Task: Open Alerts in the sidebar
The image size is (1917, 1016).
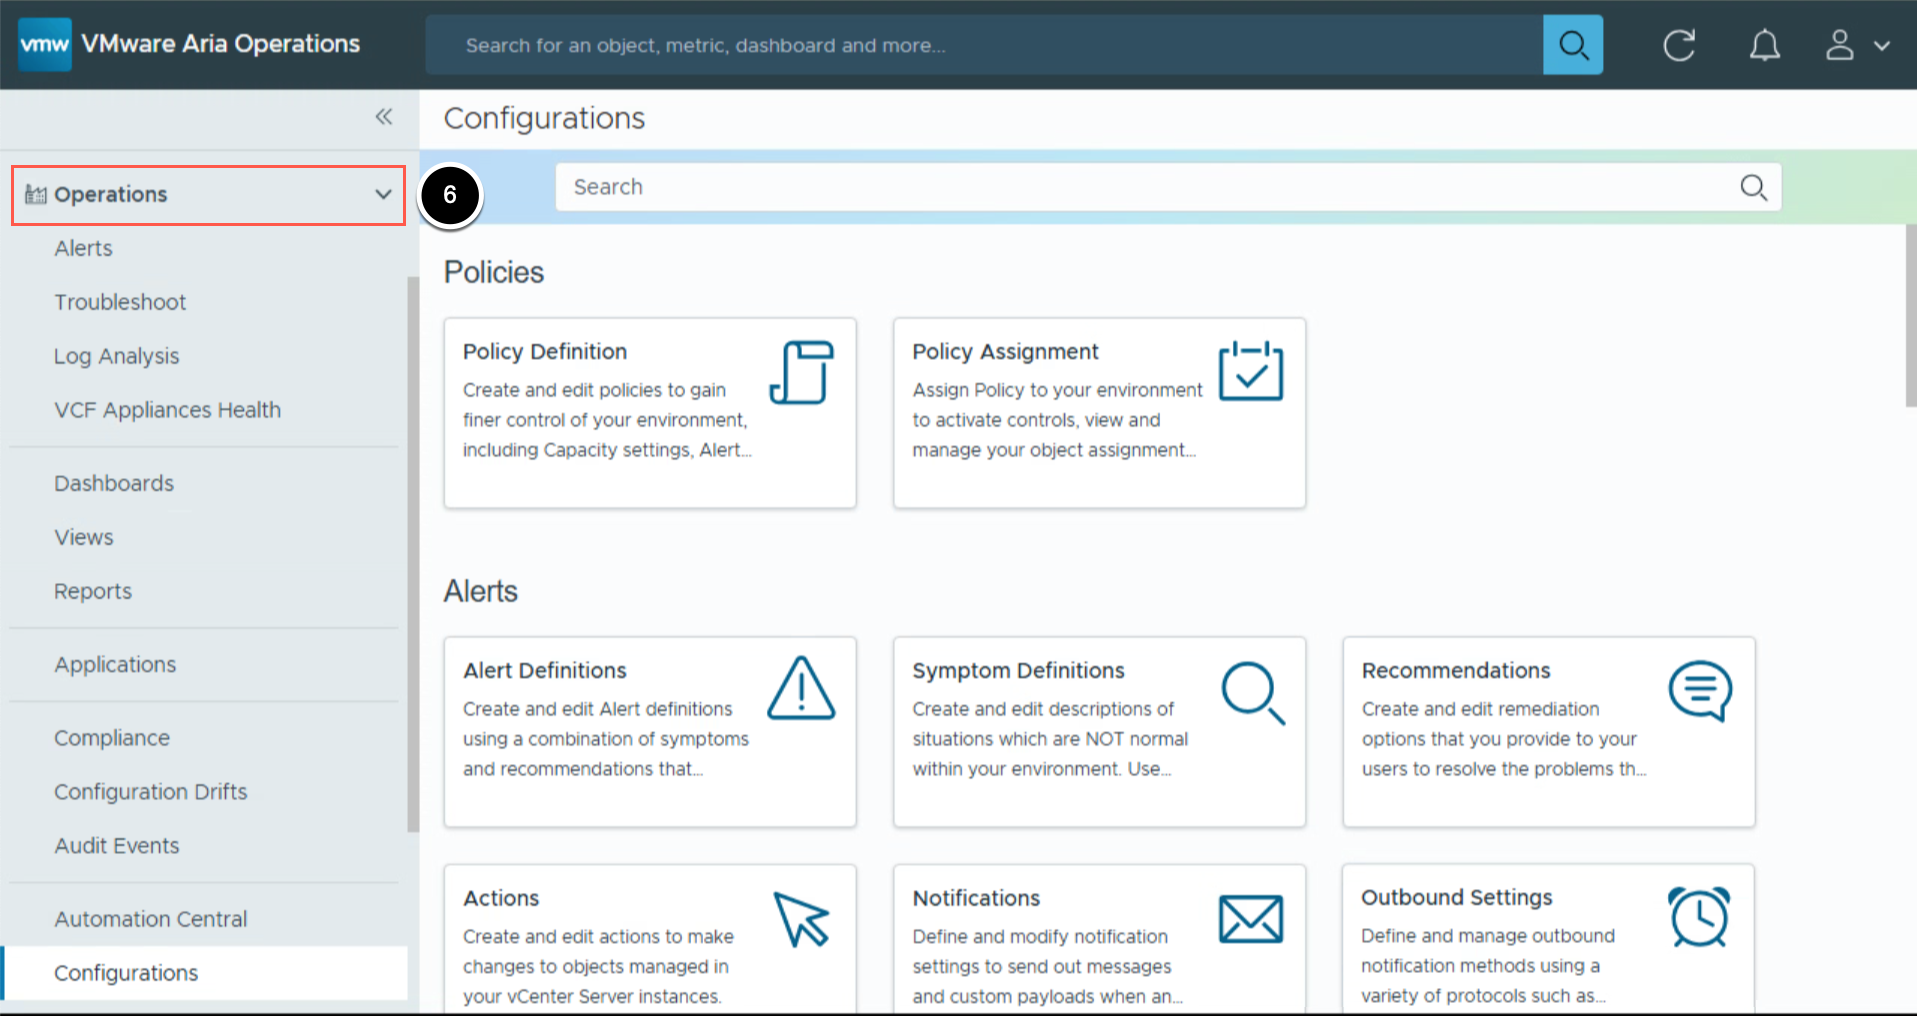Action: click(83, 248)
